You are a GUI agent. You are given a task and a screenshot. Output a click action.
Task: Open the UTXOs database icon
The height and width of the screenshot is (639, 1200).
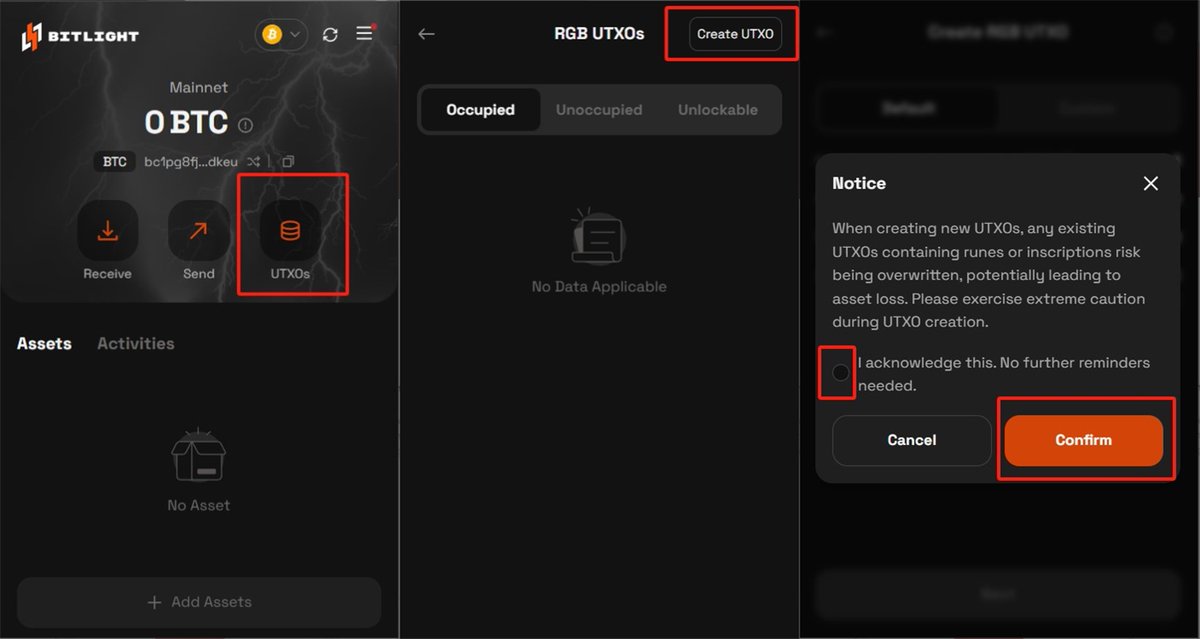290,231
